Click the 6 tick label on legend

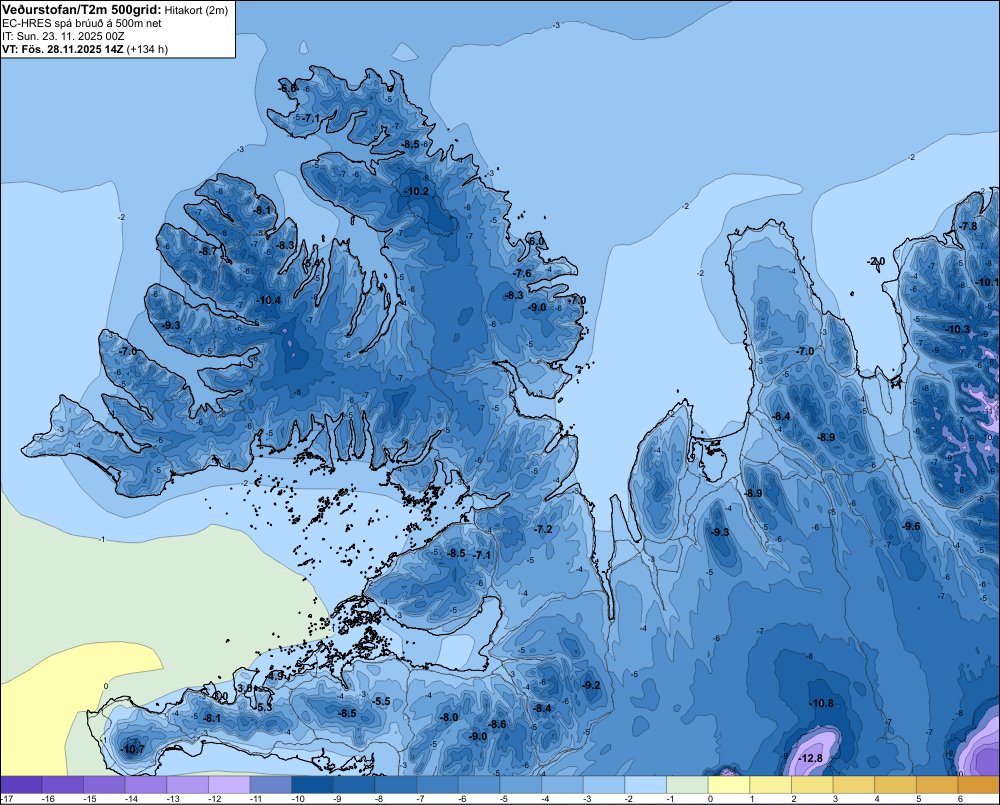960,799
